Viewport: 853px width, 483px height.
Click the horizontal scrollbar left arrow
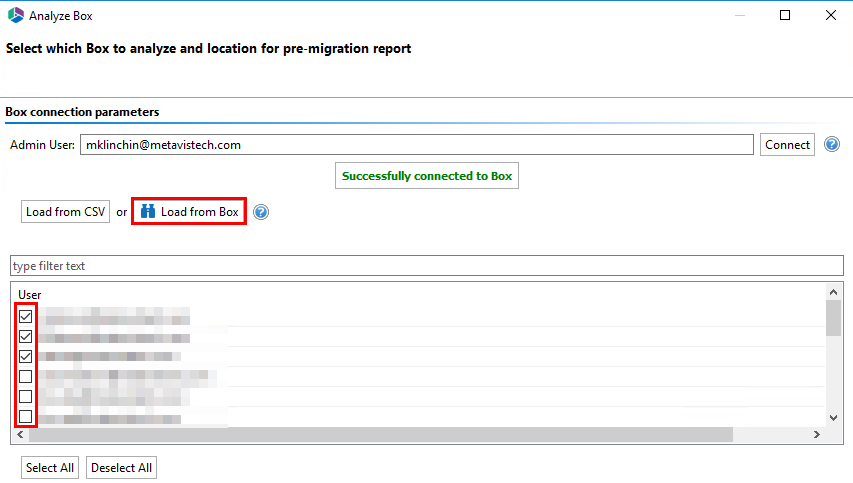[x=20, y=435]
